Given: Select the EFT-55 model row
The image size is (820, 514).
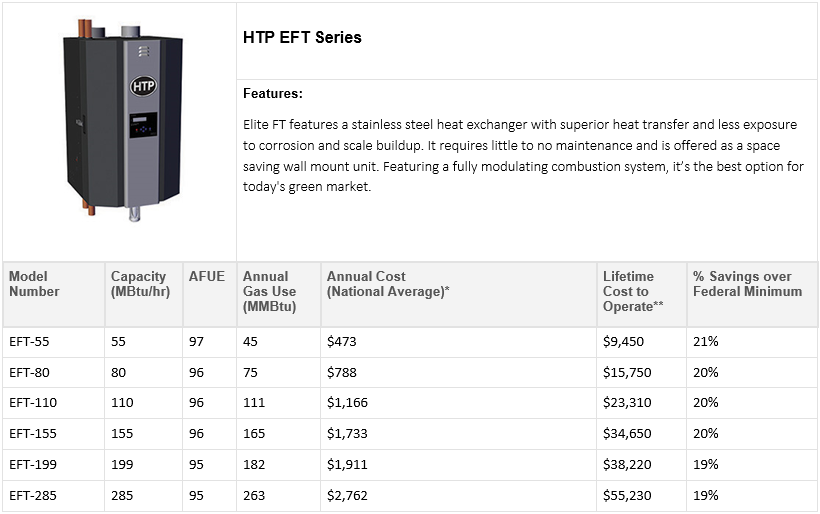Looking at the screenshot, I should coord(410,342).
